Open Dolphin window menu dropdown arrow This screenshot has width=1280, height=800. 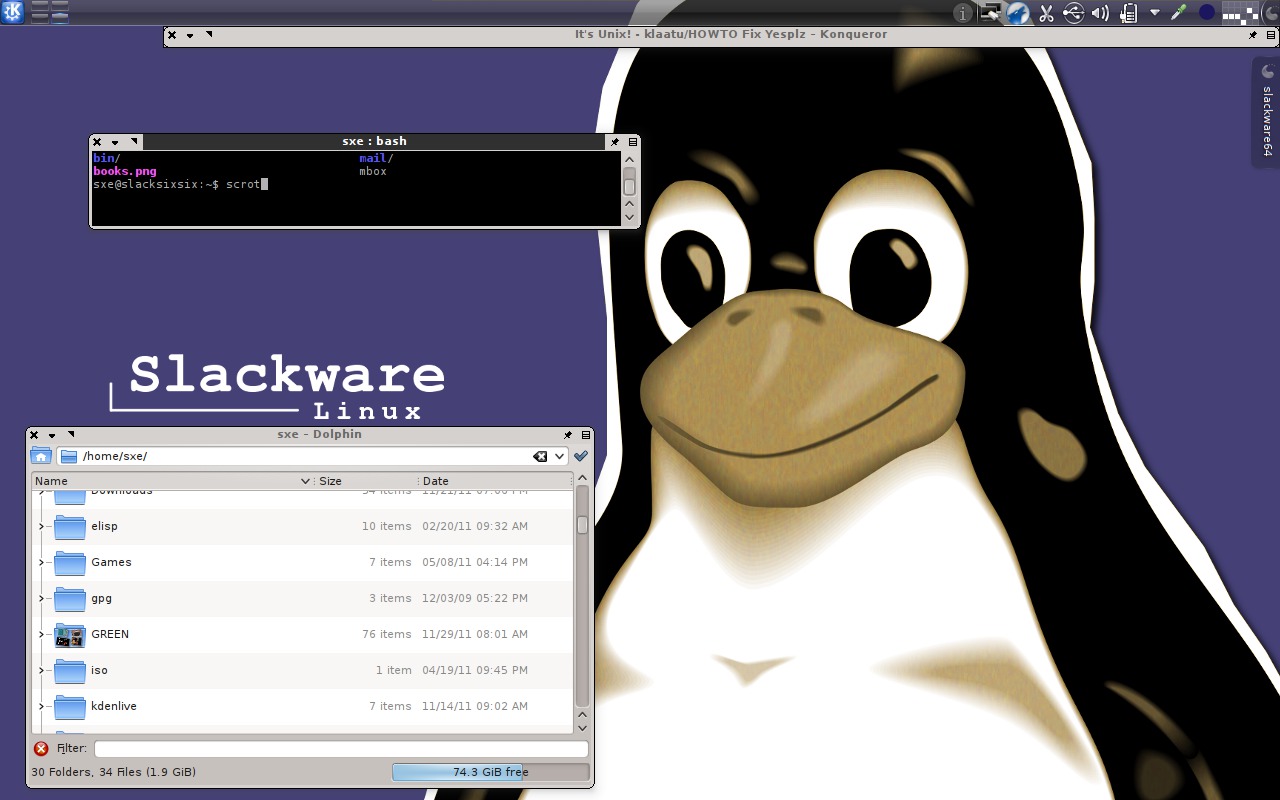coord(52,435)
